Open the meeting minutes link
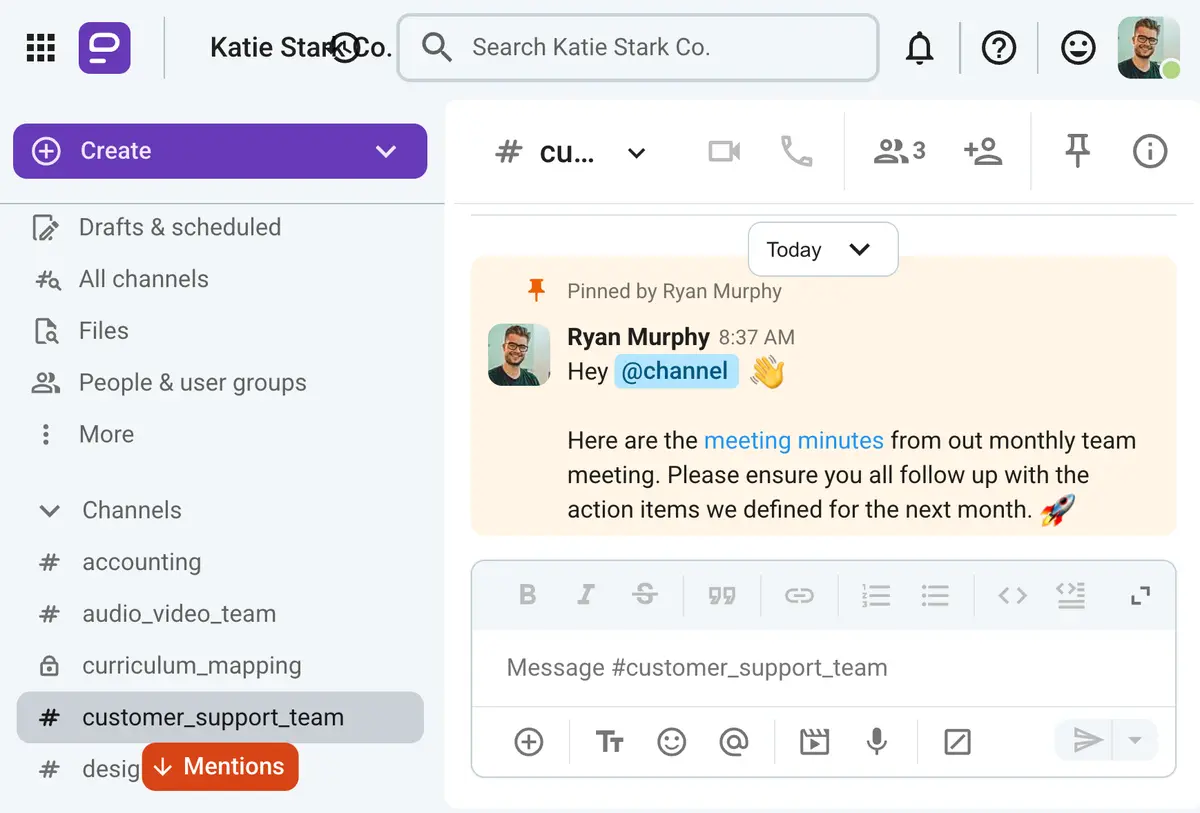The height and width of the screenshot is (813, 1200). click(x=793, y=440)
